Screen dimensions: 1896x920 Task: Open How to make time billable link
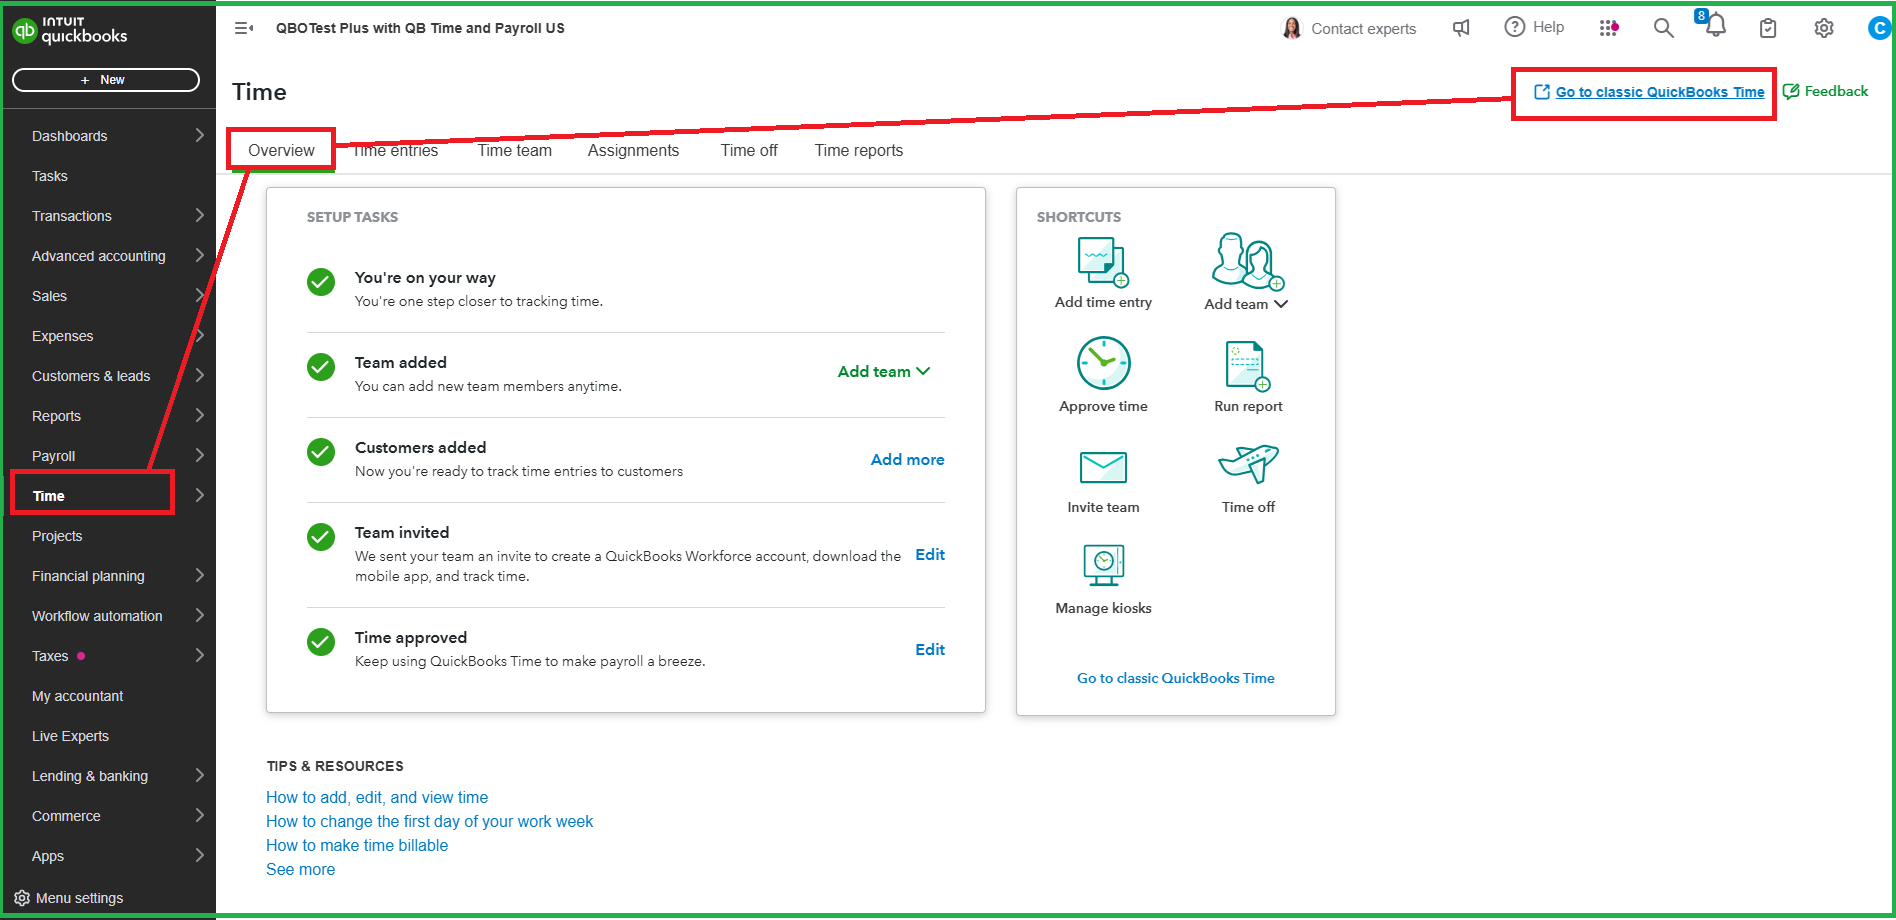[357, 845]
